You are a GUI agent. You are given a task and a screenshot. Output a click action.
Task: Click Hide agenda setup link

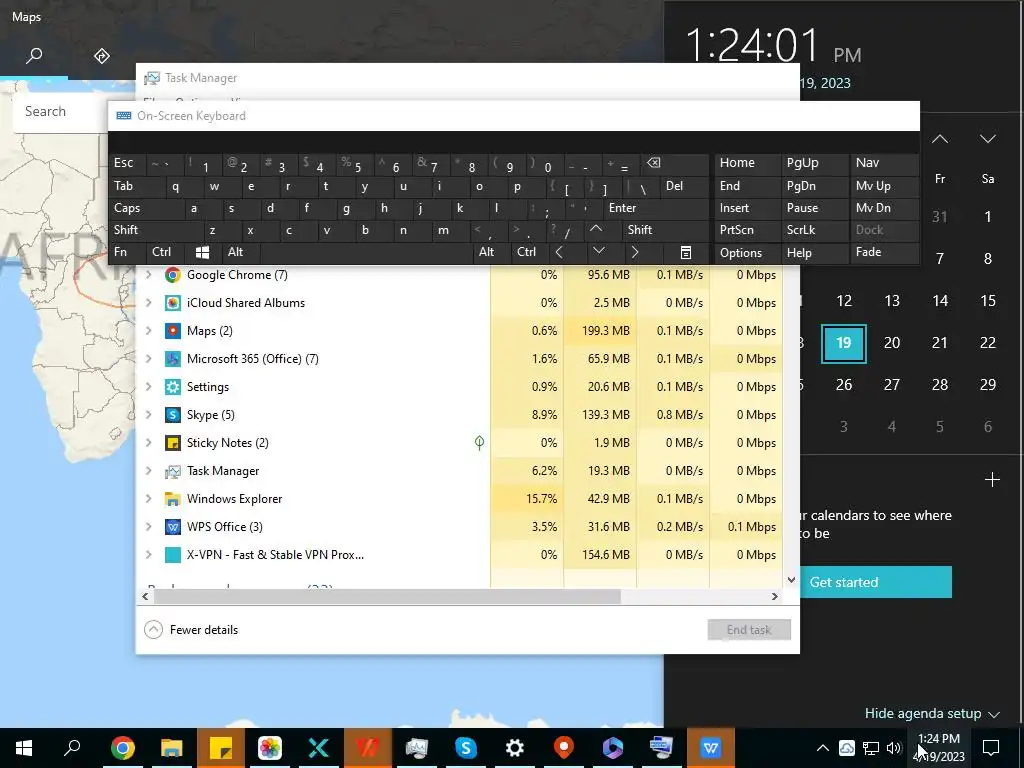click(932, 714)
